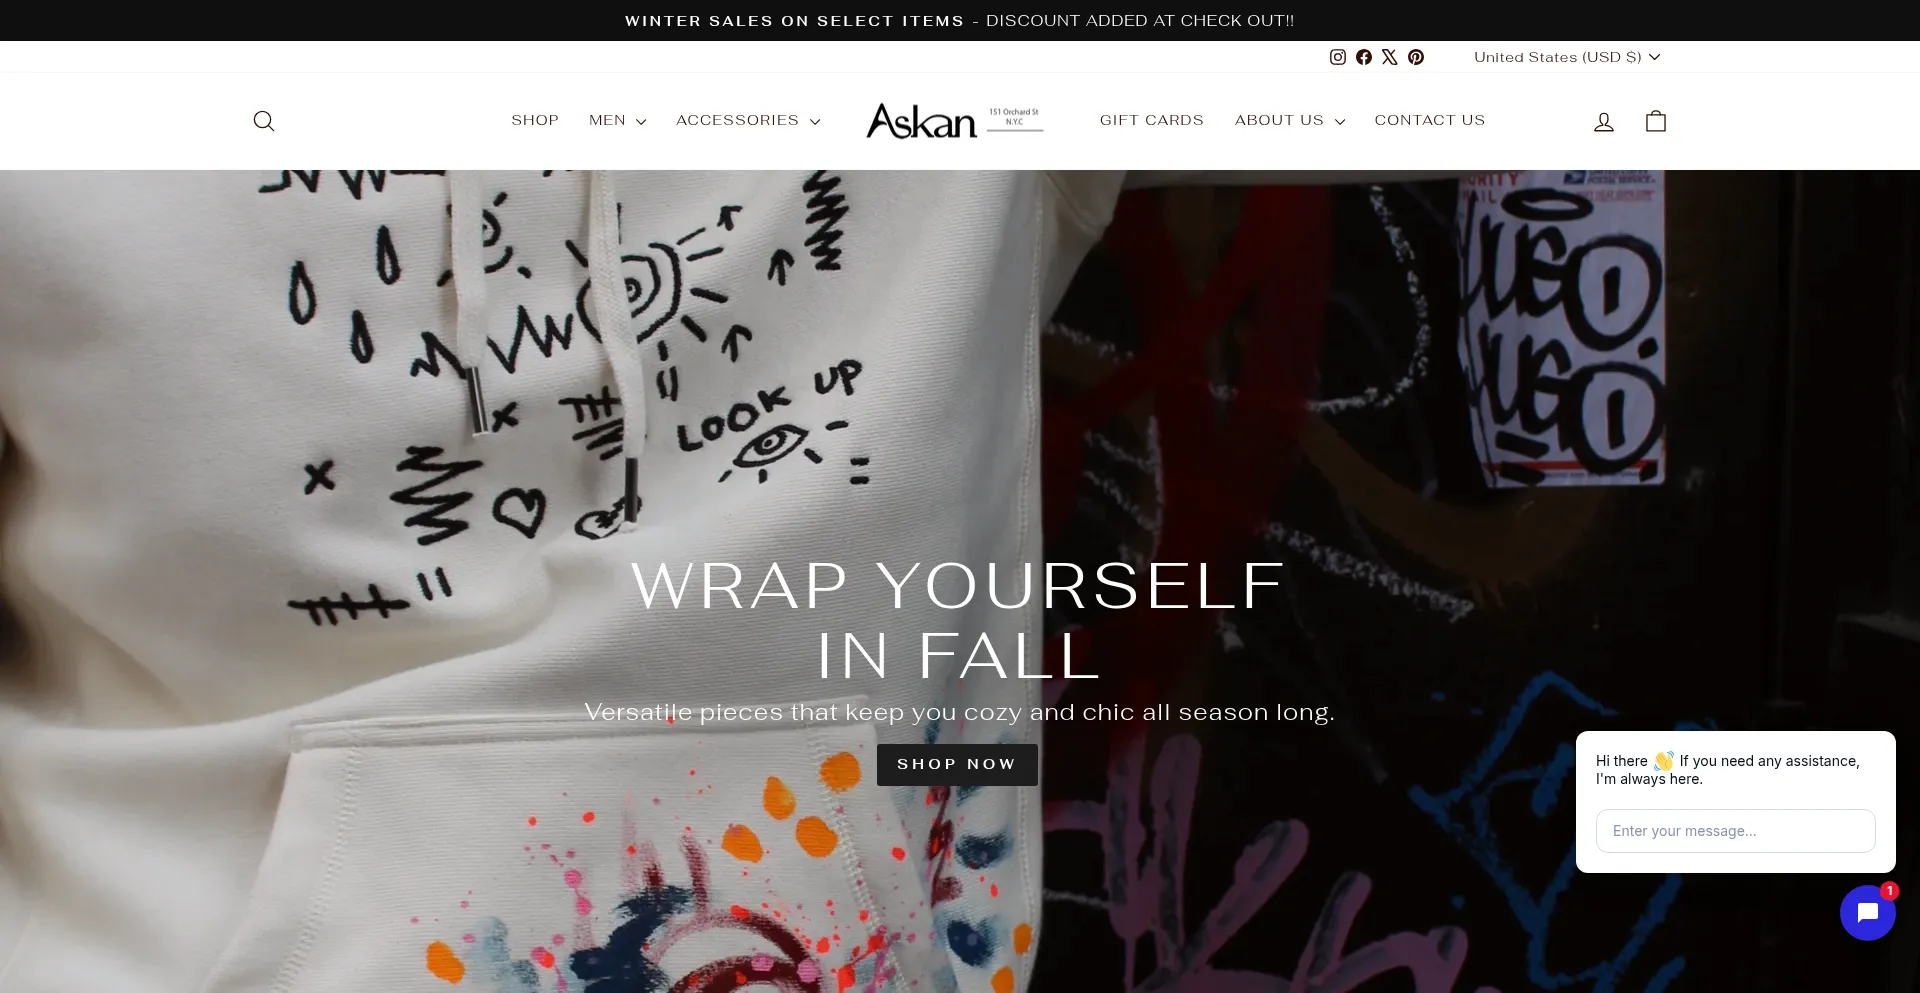This screenshot has height=993, width=1920.
Task: Open the SHOP menu item
Action: [x=535, y=120]
